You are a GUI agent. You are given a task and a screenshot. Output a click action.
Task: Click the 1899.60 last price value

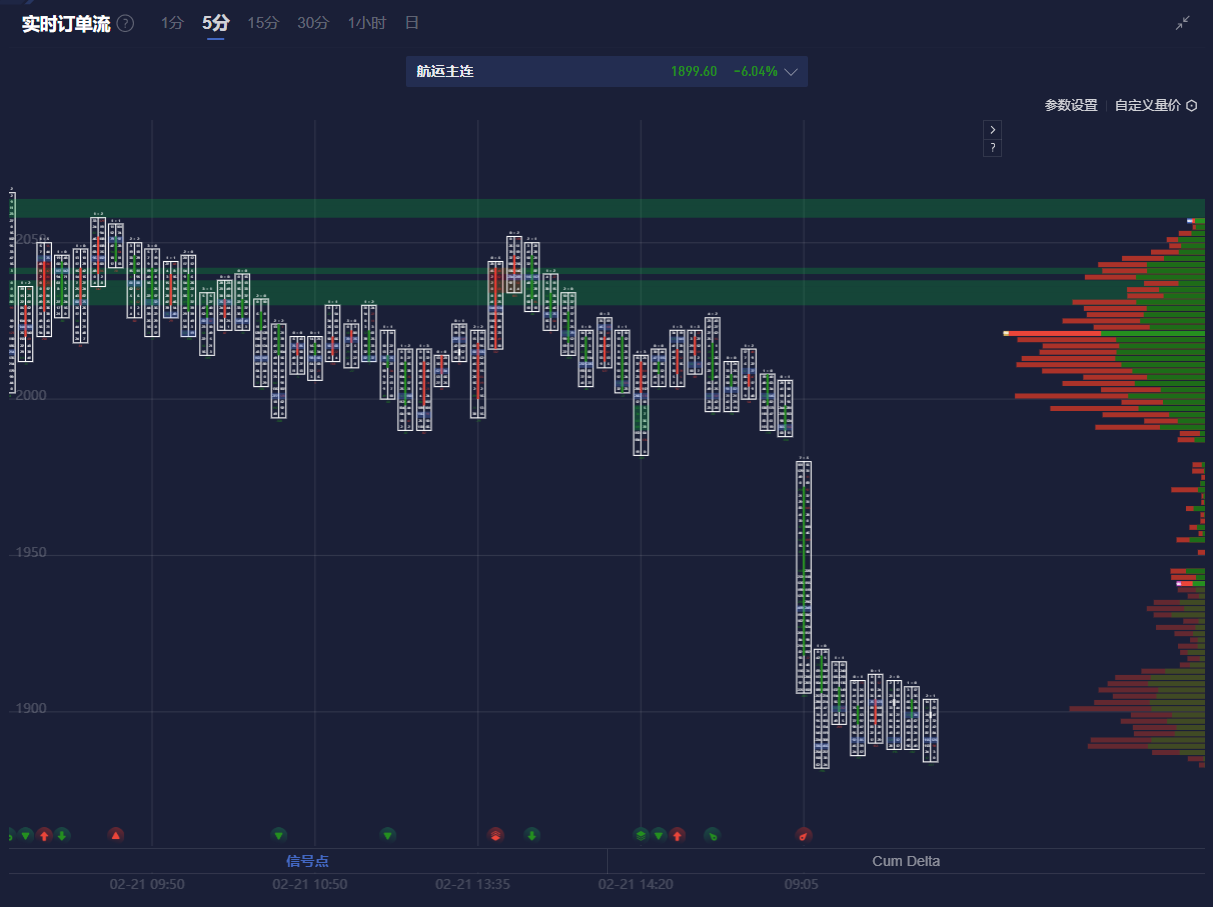[694, 72]
